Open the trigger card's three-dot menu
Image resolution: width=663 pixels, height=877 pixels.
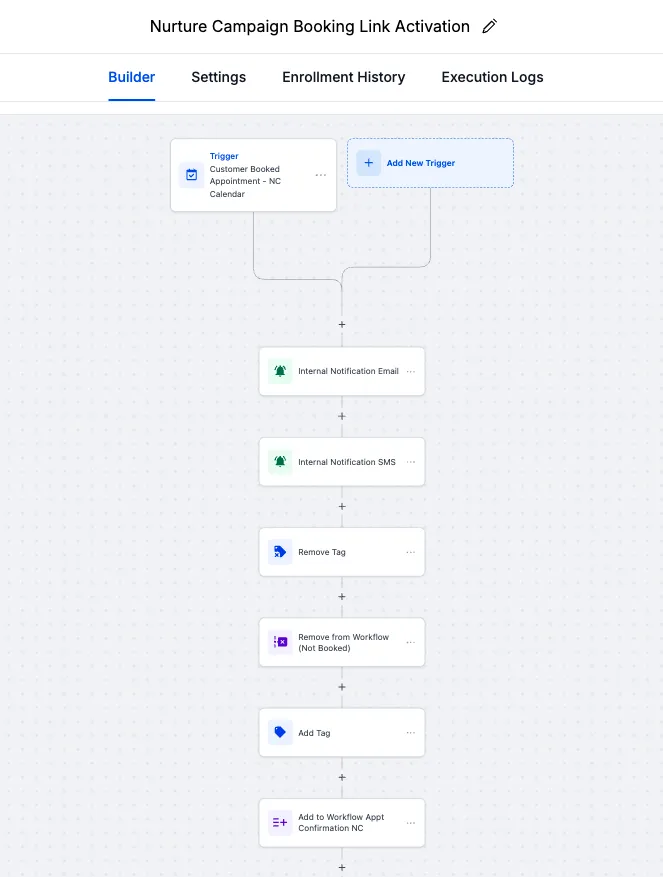click(321, 175)
